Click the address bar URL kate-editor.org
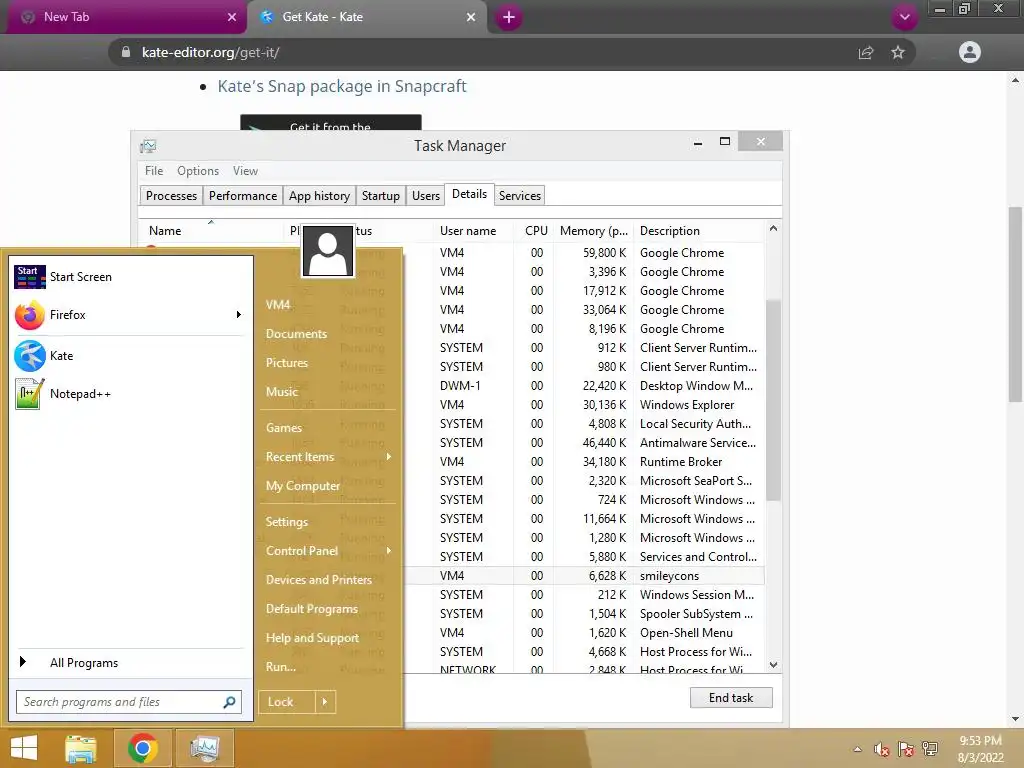Screen dimensions: 1024x768 click(x=210, y=53)
